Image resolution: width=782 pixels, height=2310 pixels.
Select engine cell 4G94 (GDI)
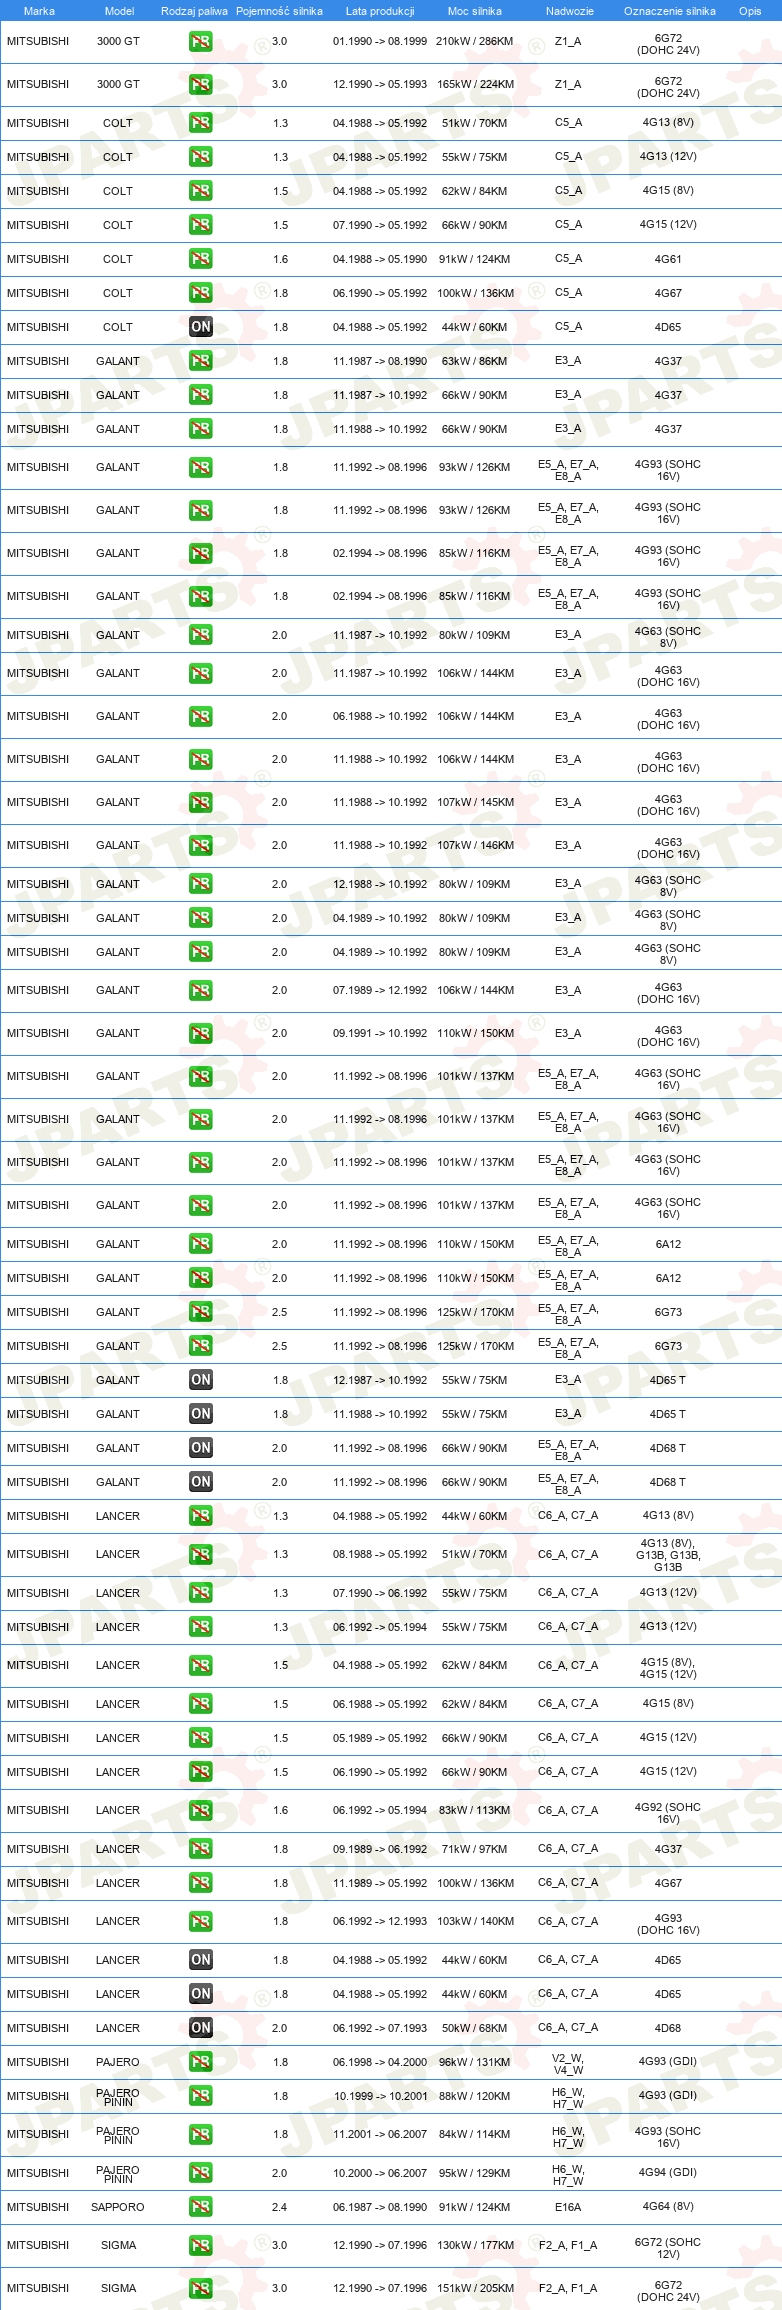click(668, 2172)
